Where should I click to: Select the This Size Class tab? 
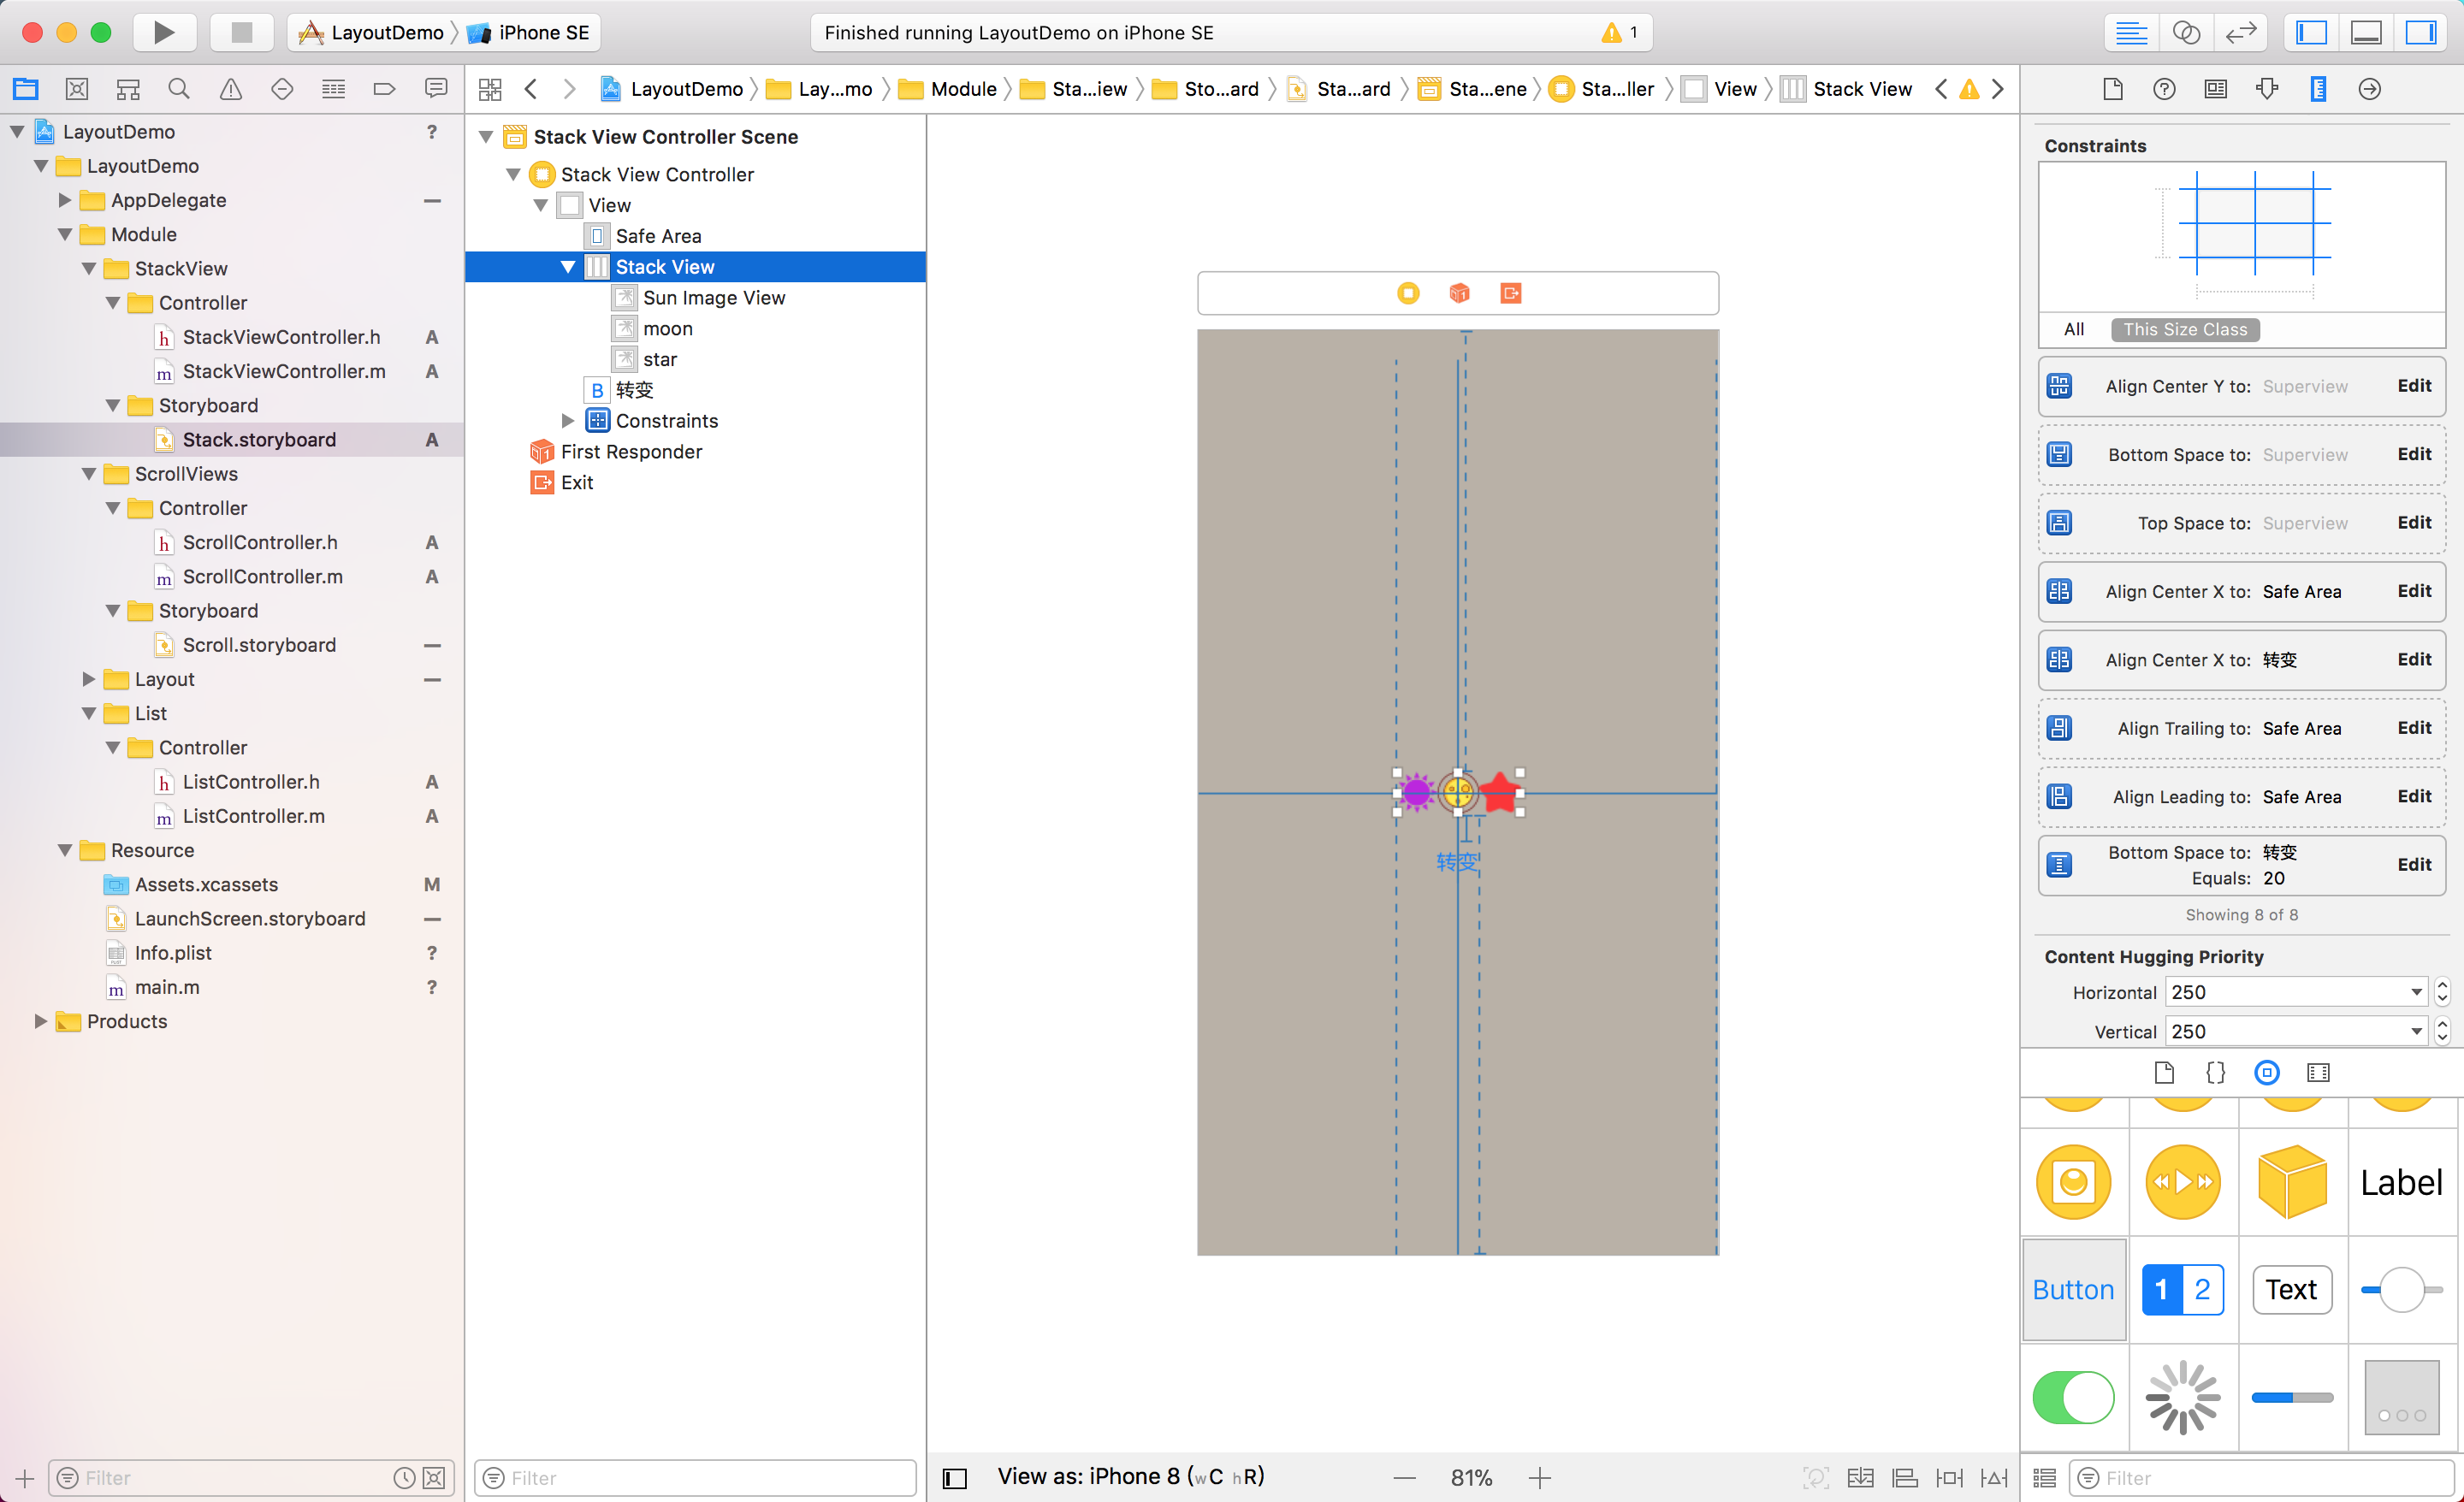pos(2184,329)
